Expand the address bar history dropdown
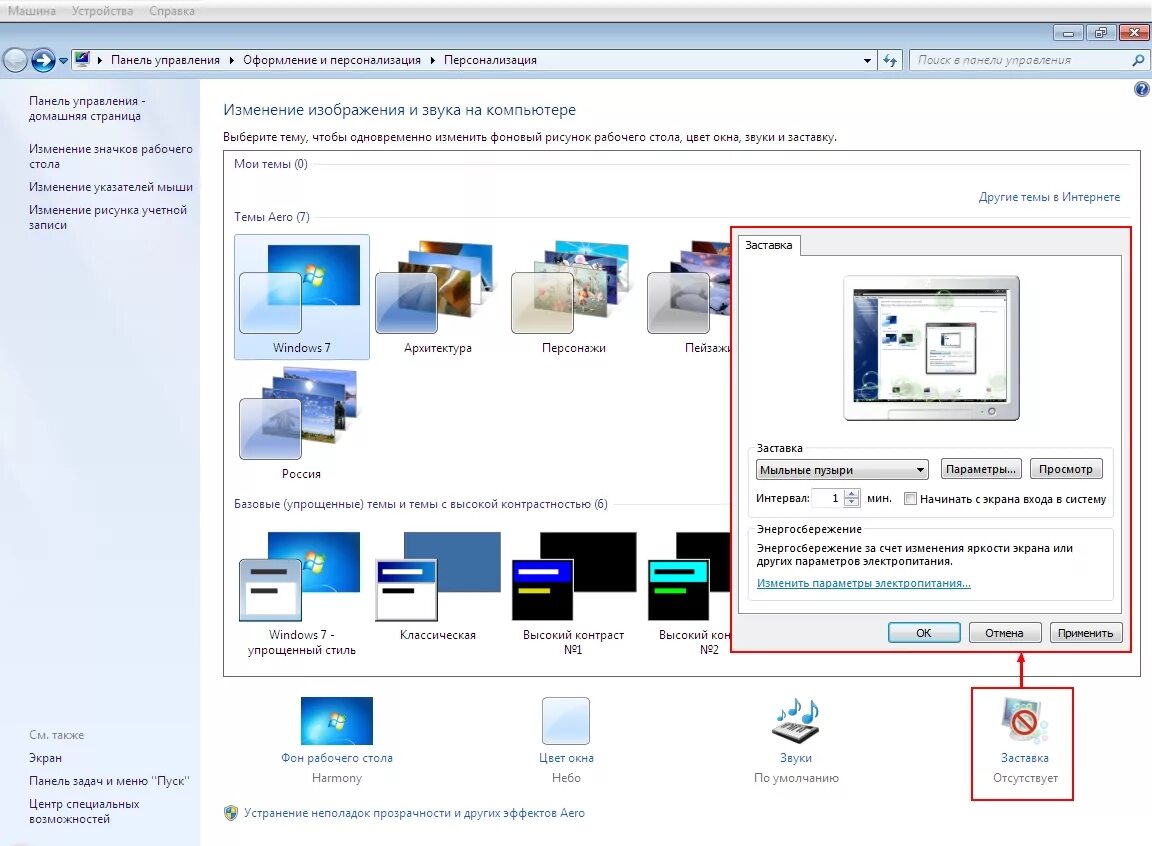This screenshot has height=846, width=1152. click(x=868, y=60)
